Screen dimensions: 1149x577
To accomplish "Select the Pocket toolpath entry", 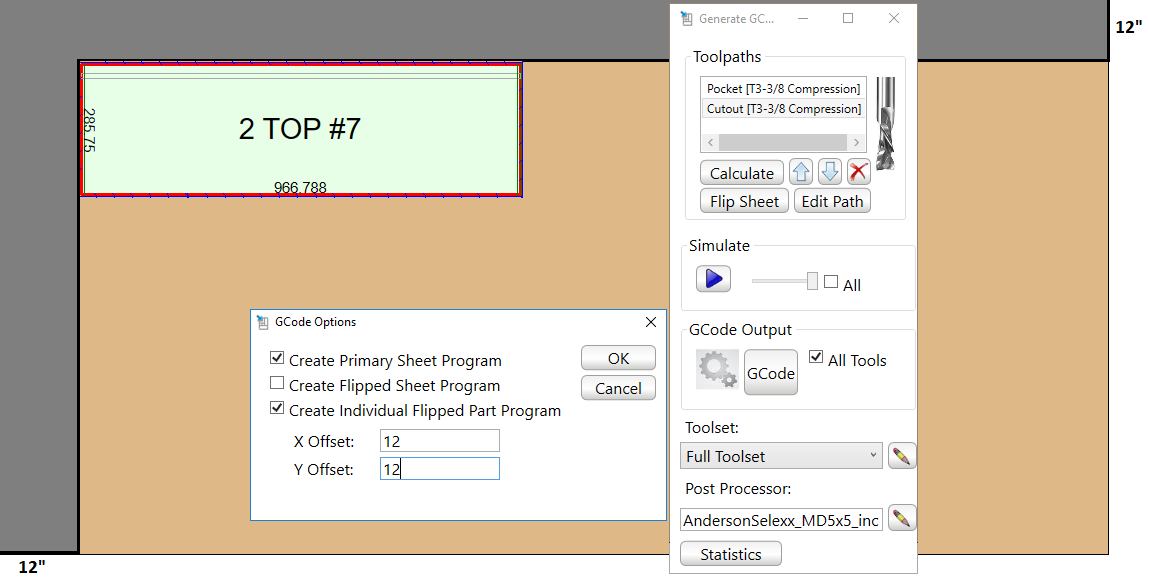I will (783, 89).
